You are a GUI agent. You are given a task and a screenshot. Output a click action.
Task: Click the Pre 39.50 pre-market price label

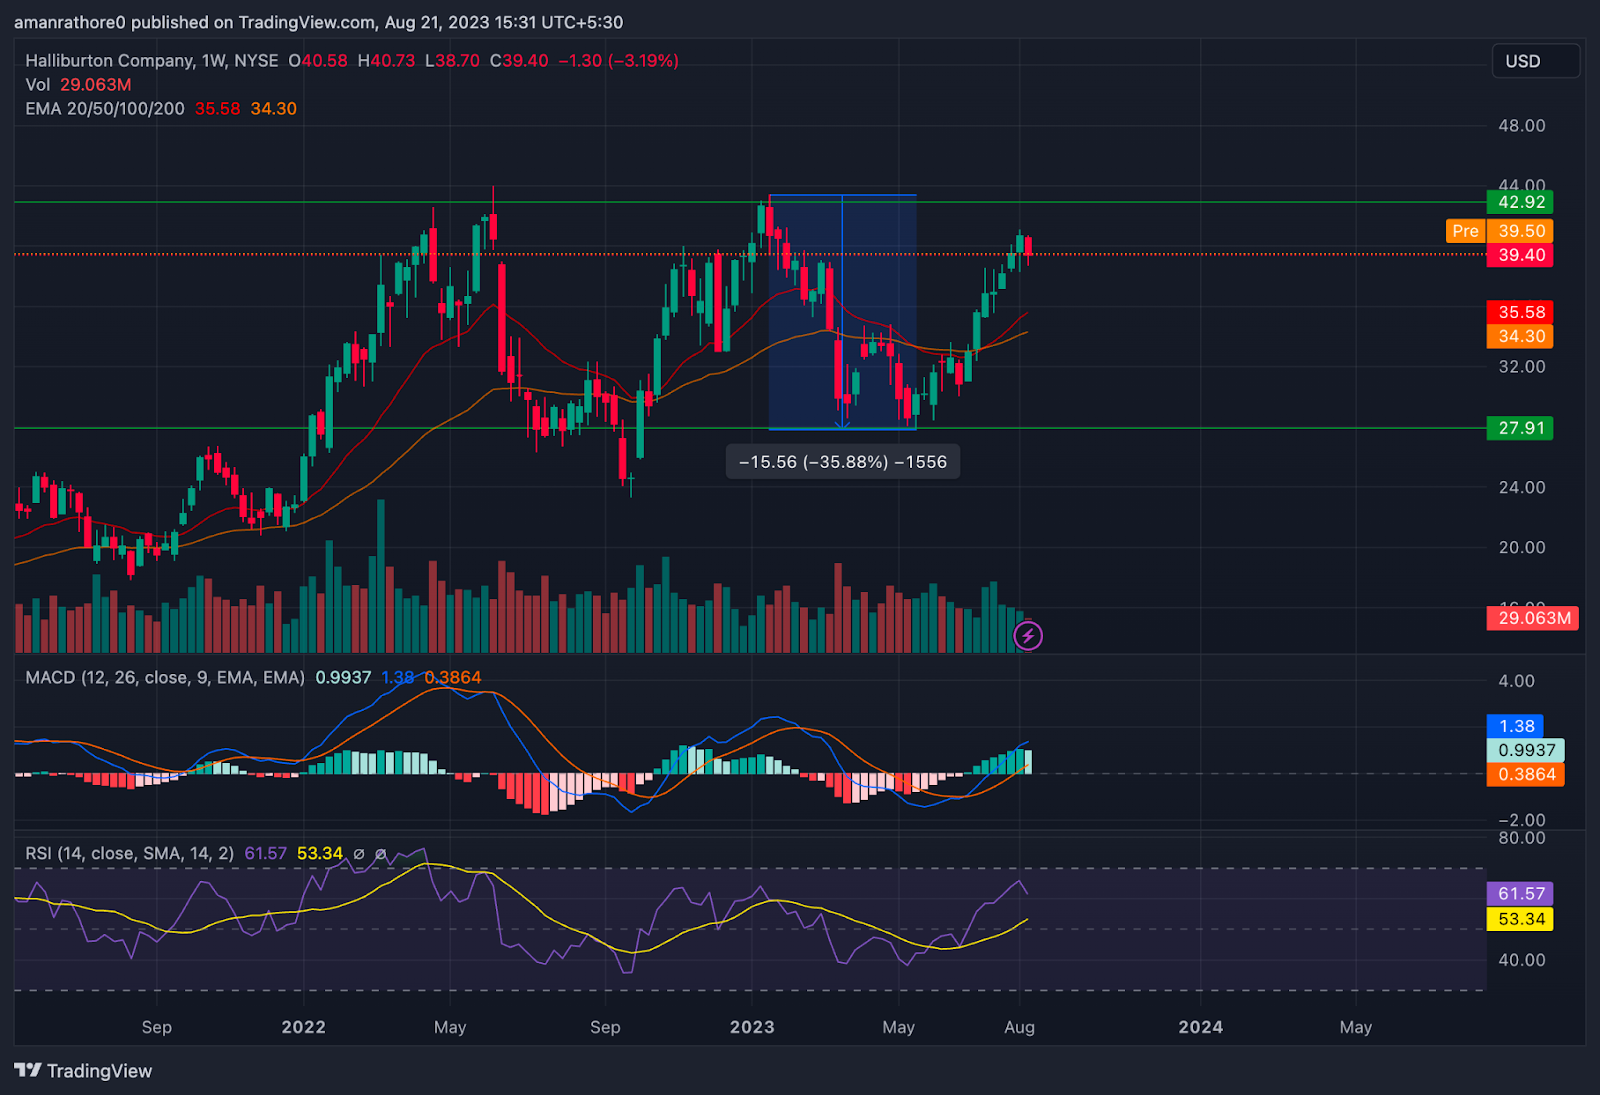(x=1499, y=231)
